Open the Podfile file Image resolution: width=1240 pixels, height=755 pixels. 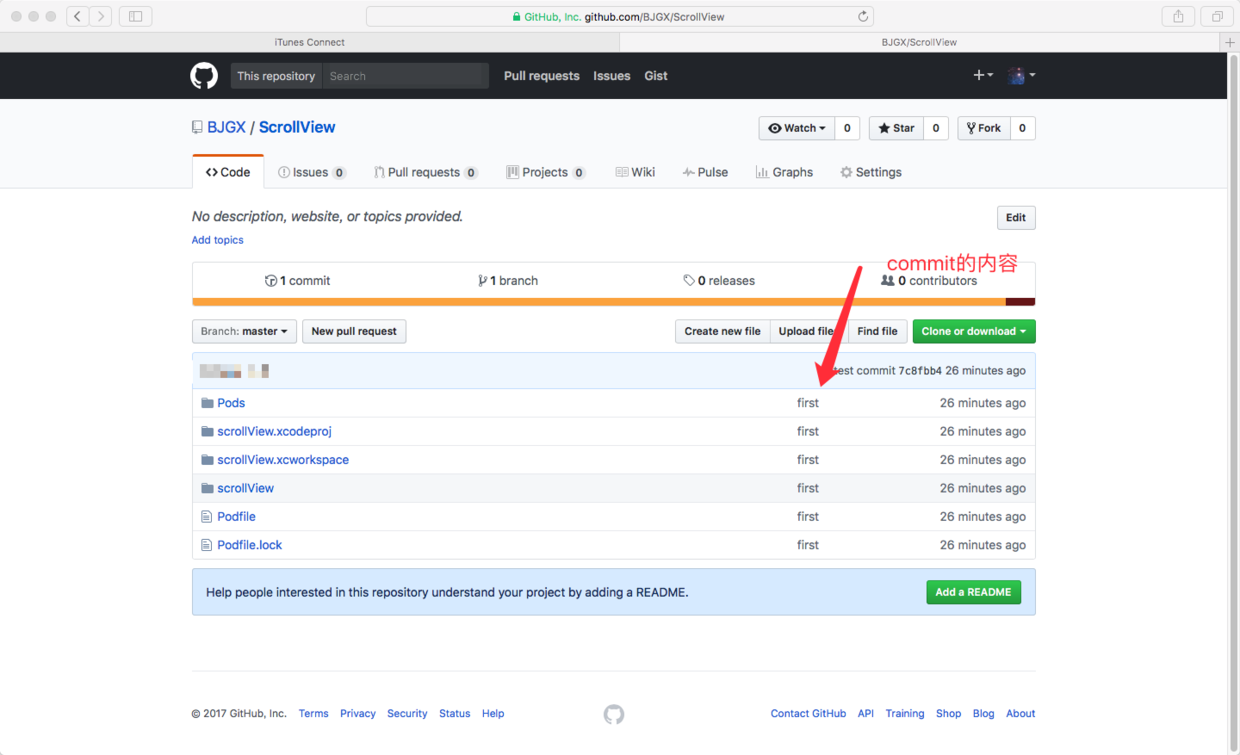point(236,517)
